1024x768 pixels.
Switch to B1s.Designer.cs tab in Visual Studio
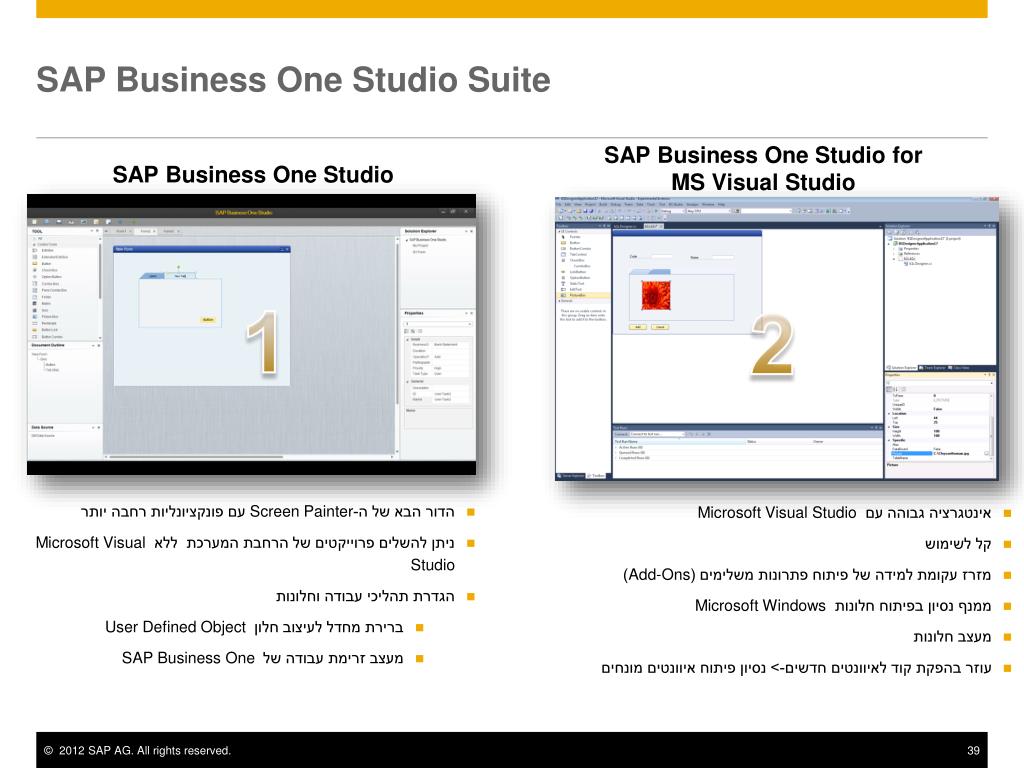click(x=625, y=226)
